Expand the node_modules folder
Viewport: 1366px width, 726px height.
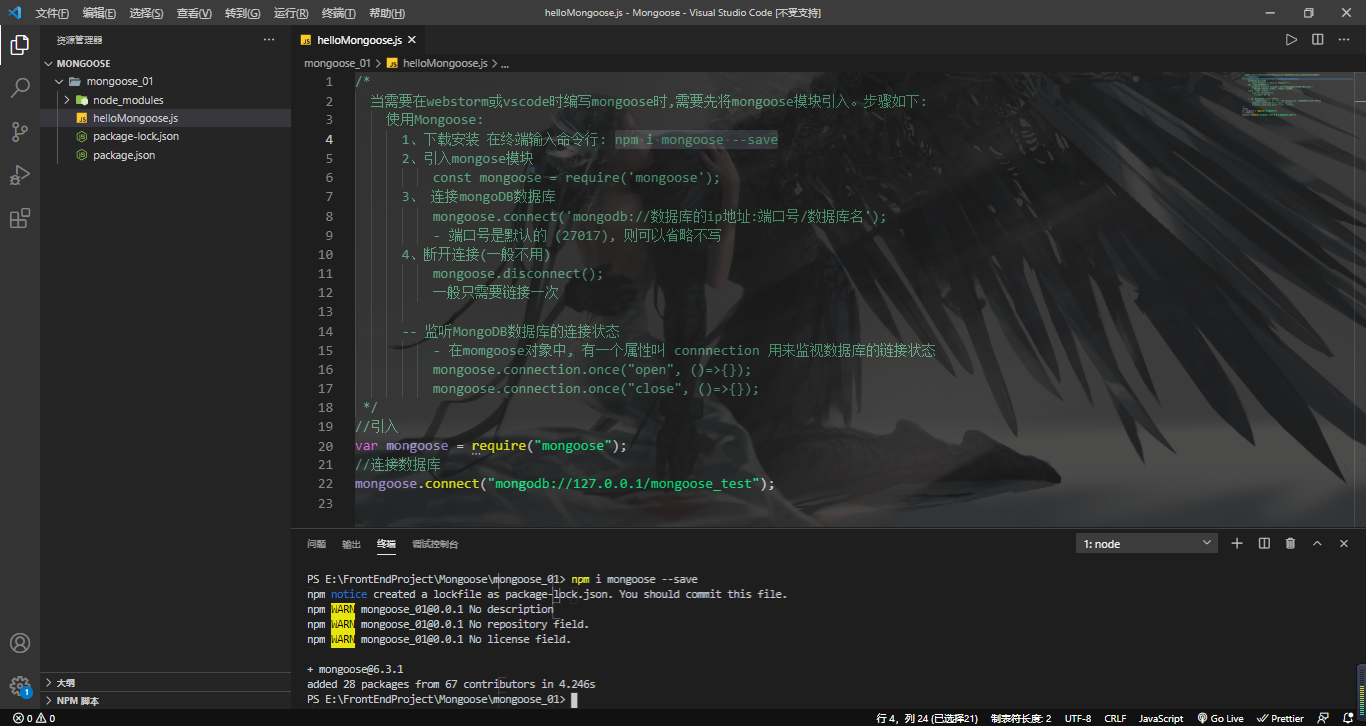165,100
